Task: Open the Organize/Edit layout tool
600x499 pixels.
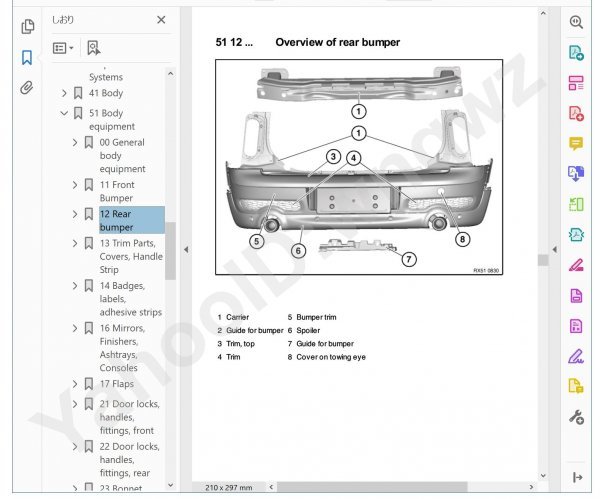Action: click(576, 82)
